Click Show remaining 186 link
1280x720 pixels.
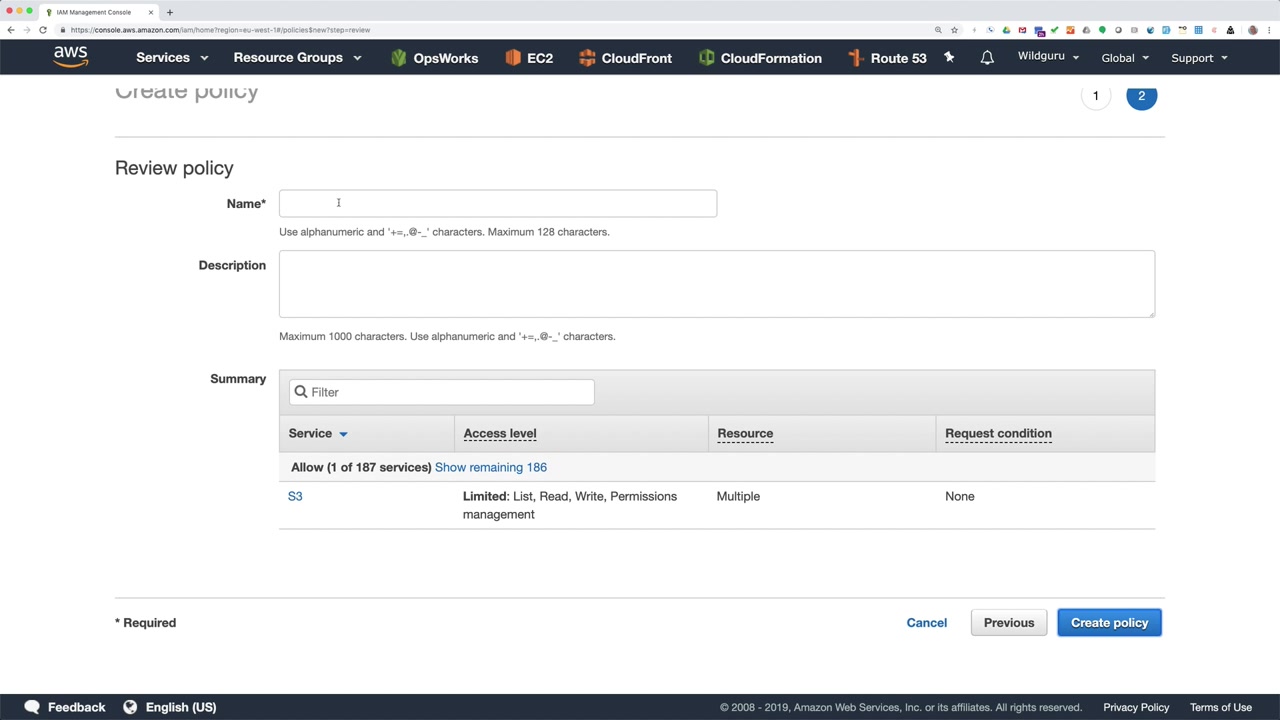pyautogui.click(x=491, y=467)
